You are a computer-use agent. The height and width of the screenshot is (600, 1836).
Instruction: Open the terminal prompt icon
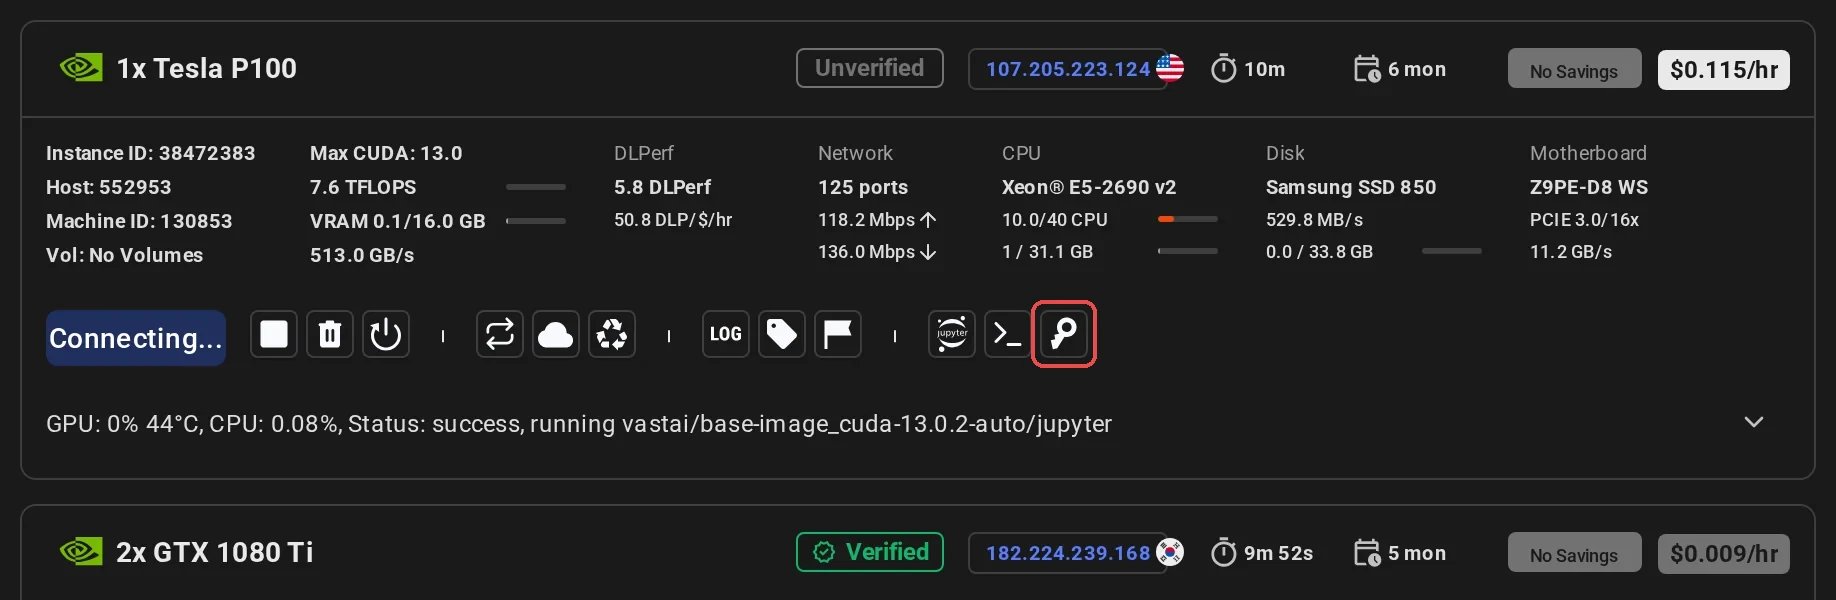point(1008,334)
